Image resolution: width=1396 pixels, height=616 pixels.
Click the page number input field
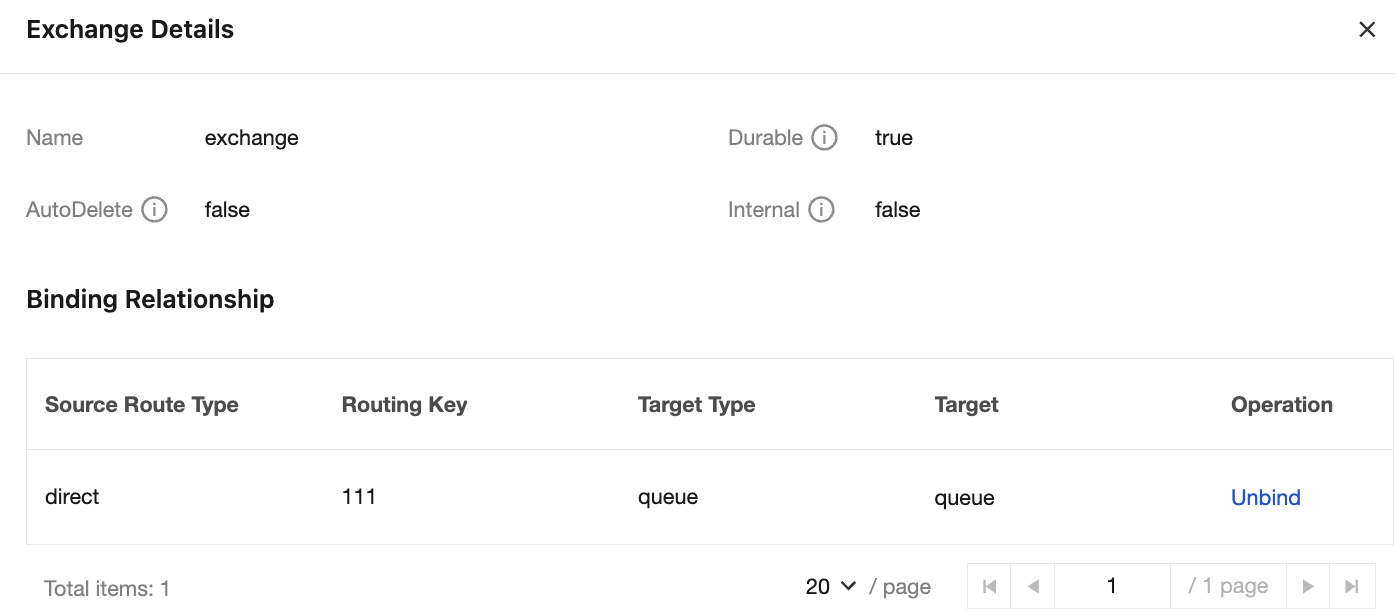click(1111, 587)
